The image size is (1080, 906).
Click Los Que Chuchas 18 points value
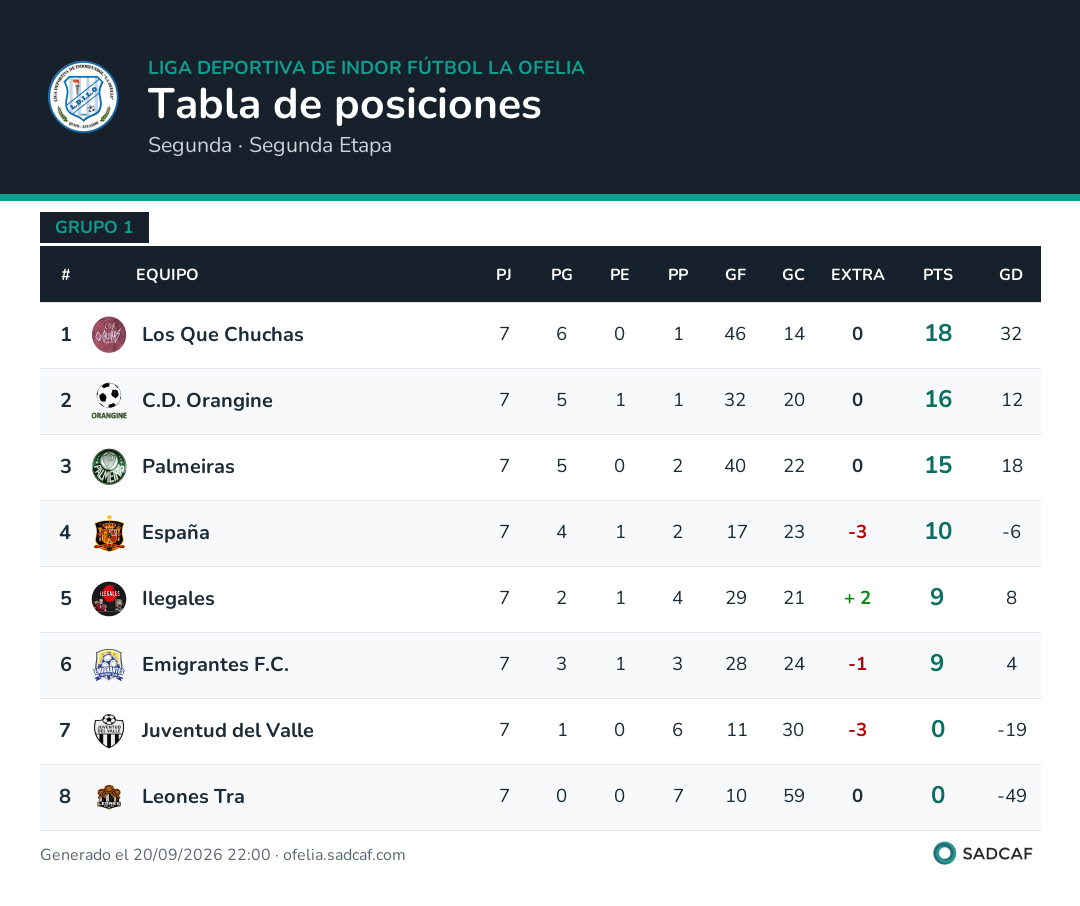point(938,333)
